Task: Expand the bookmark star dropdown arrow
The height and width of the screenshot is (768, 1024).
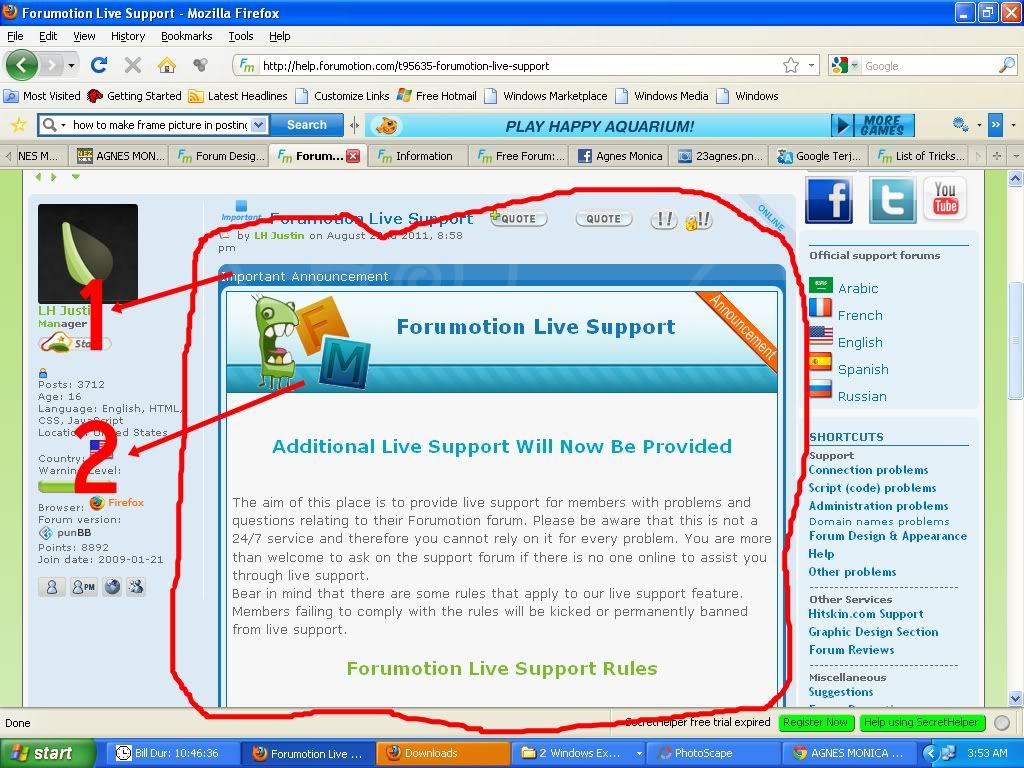Action: click(810, 65)
